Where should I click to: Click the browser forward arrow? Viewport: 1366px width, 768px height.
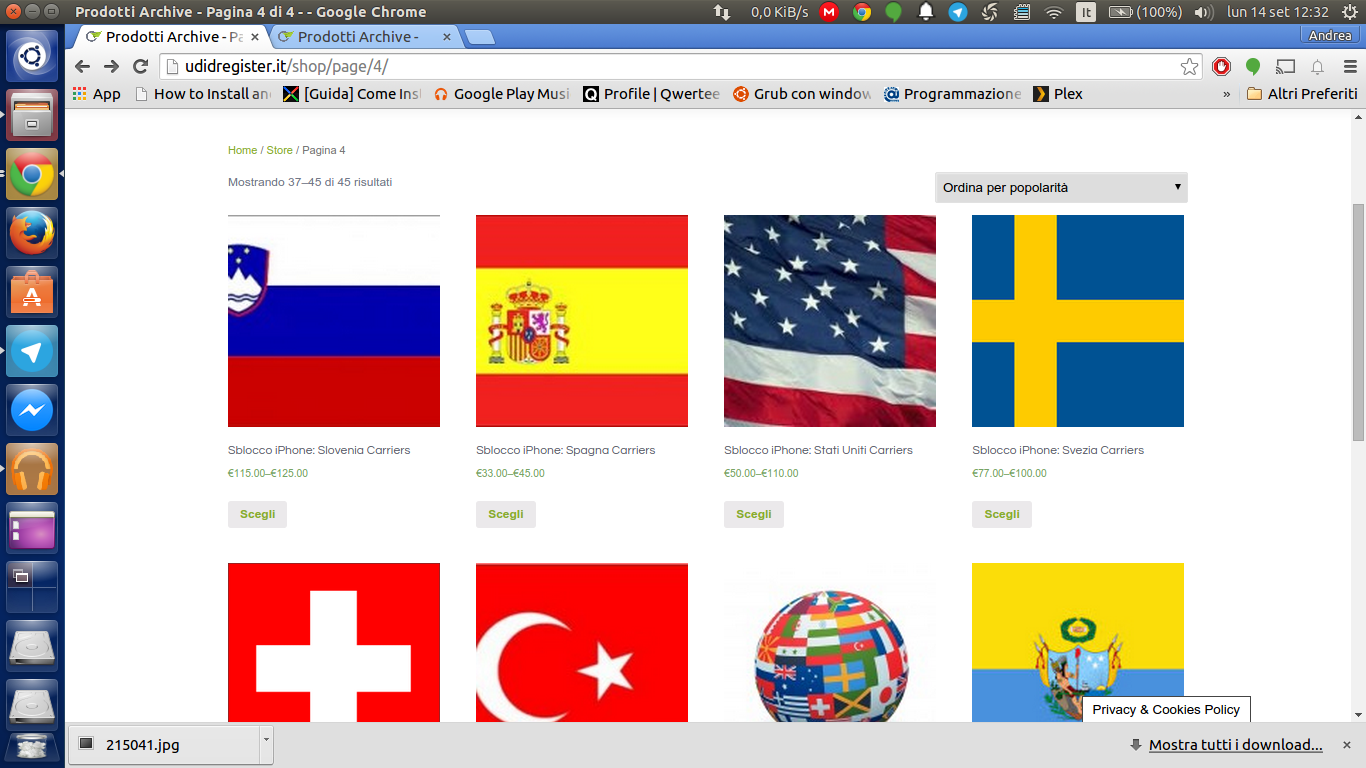click(x=111, y=67)
